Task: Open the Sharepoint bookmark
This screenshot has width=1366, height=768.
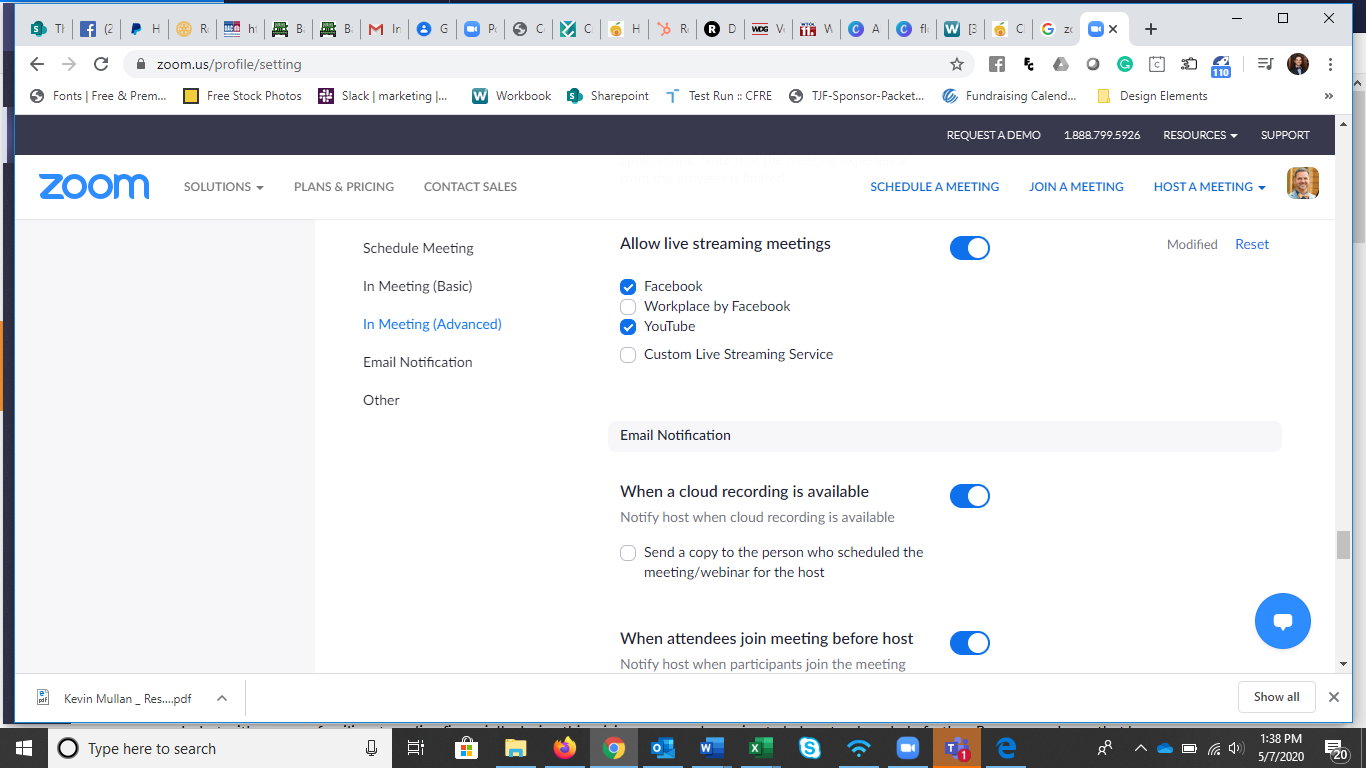Action: click(x=608, y=96)
